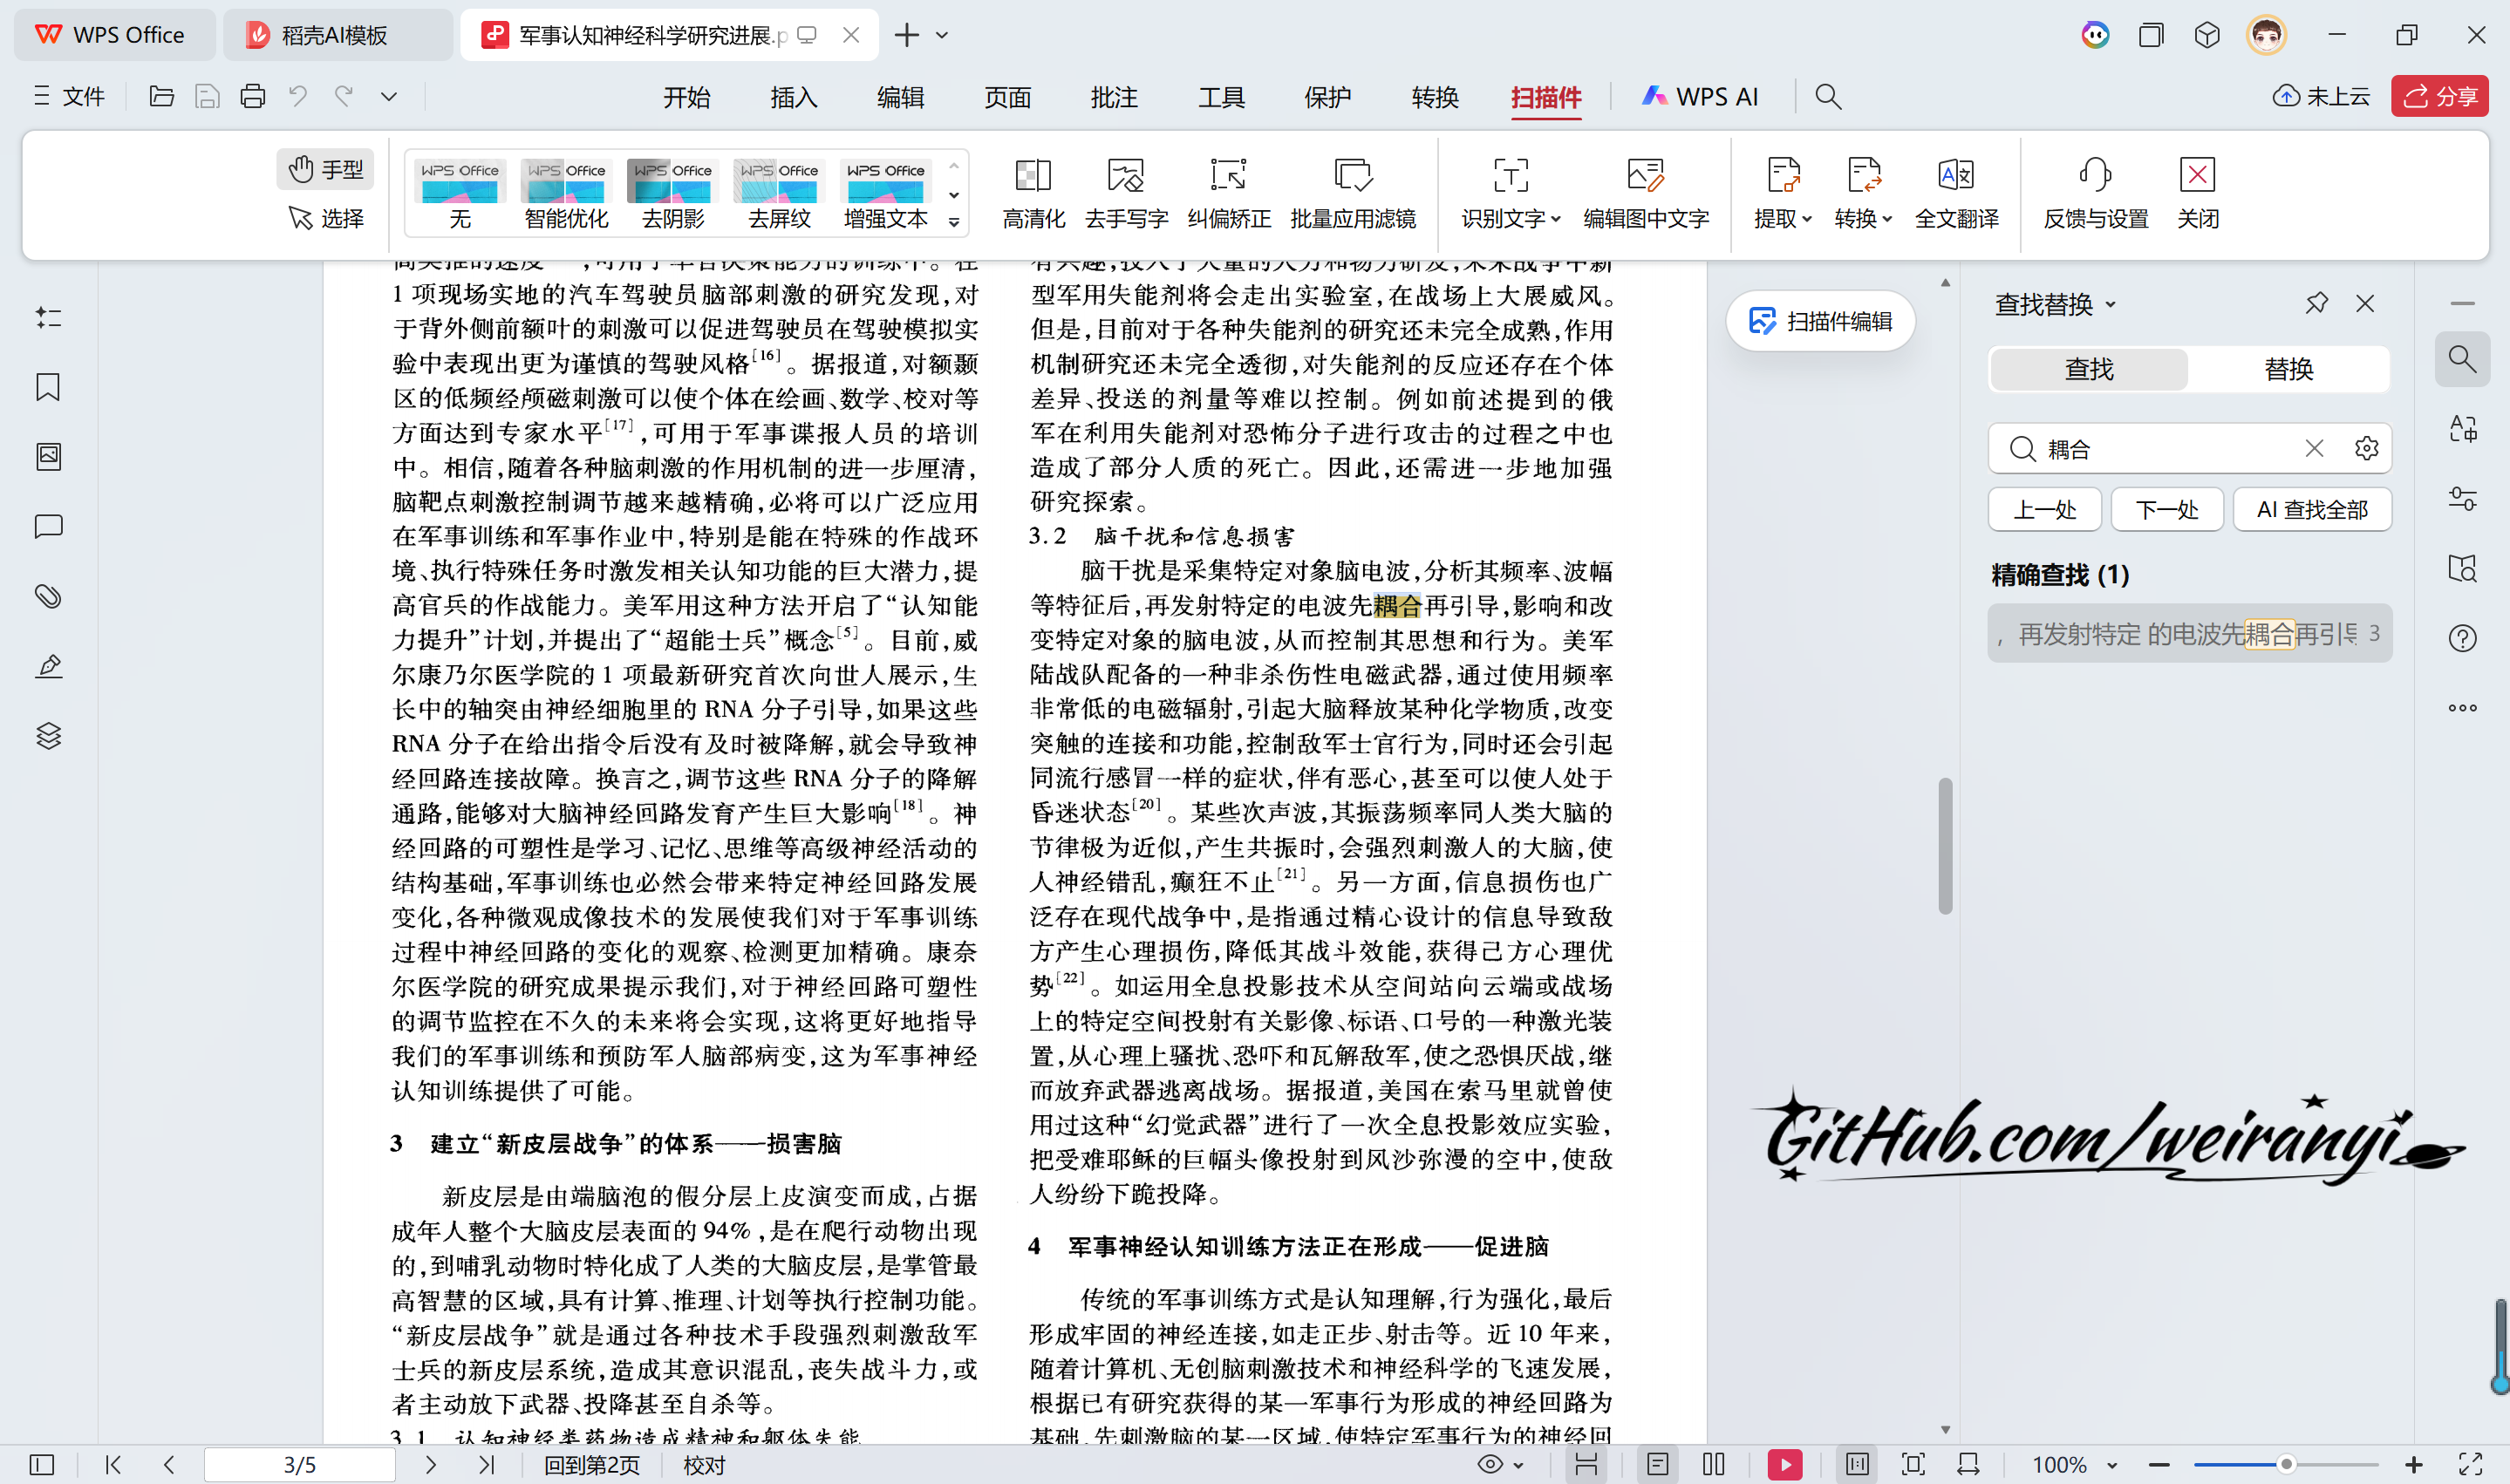Screen dimensions: 2510x1484
Task: Switch to the 插入 tab
Action: pos(793,97)
